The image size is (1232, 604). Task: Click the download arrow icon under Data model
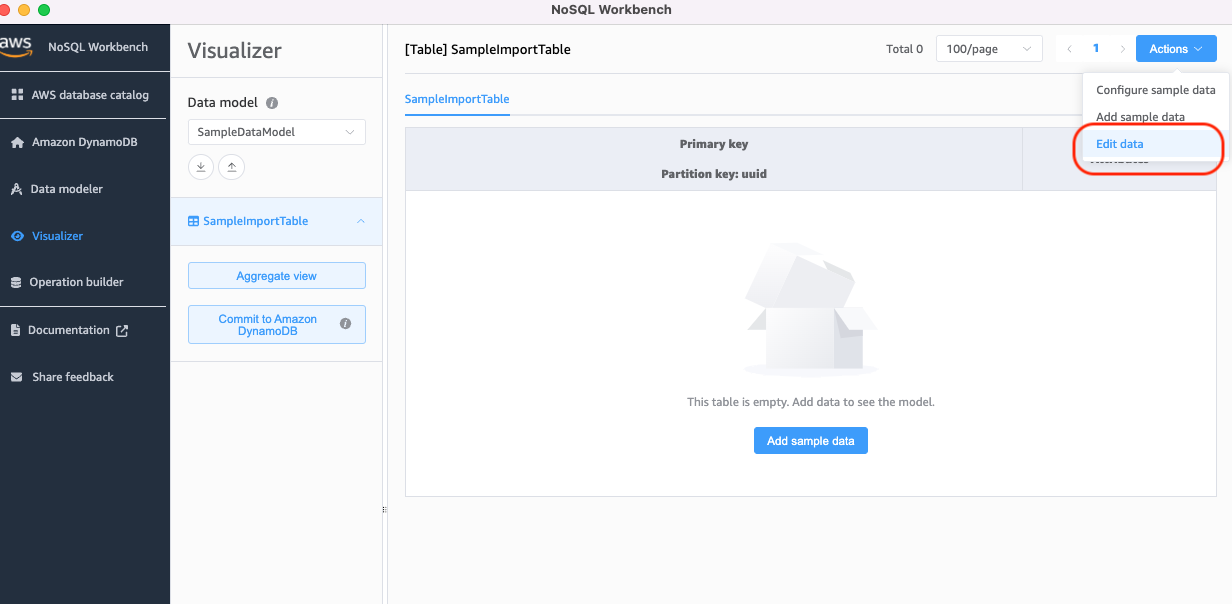tap(201, 167)
